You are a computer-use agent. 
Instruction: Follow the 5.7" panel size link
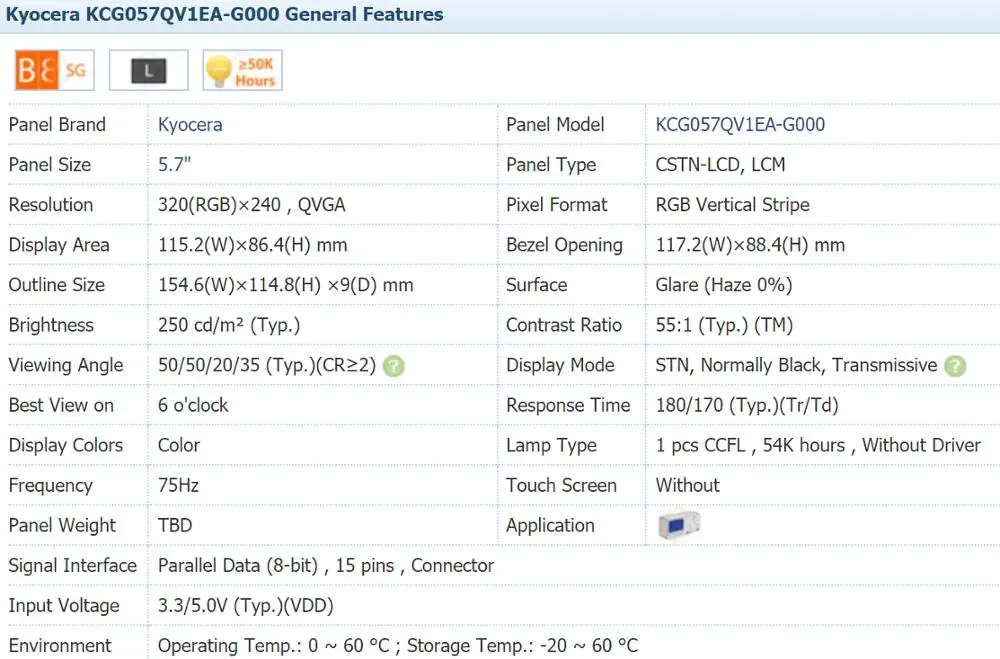tap(174, 165)
